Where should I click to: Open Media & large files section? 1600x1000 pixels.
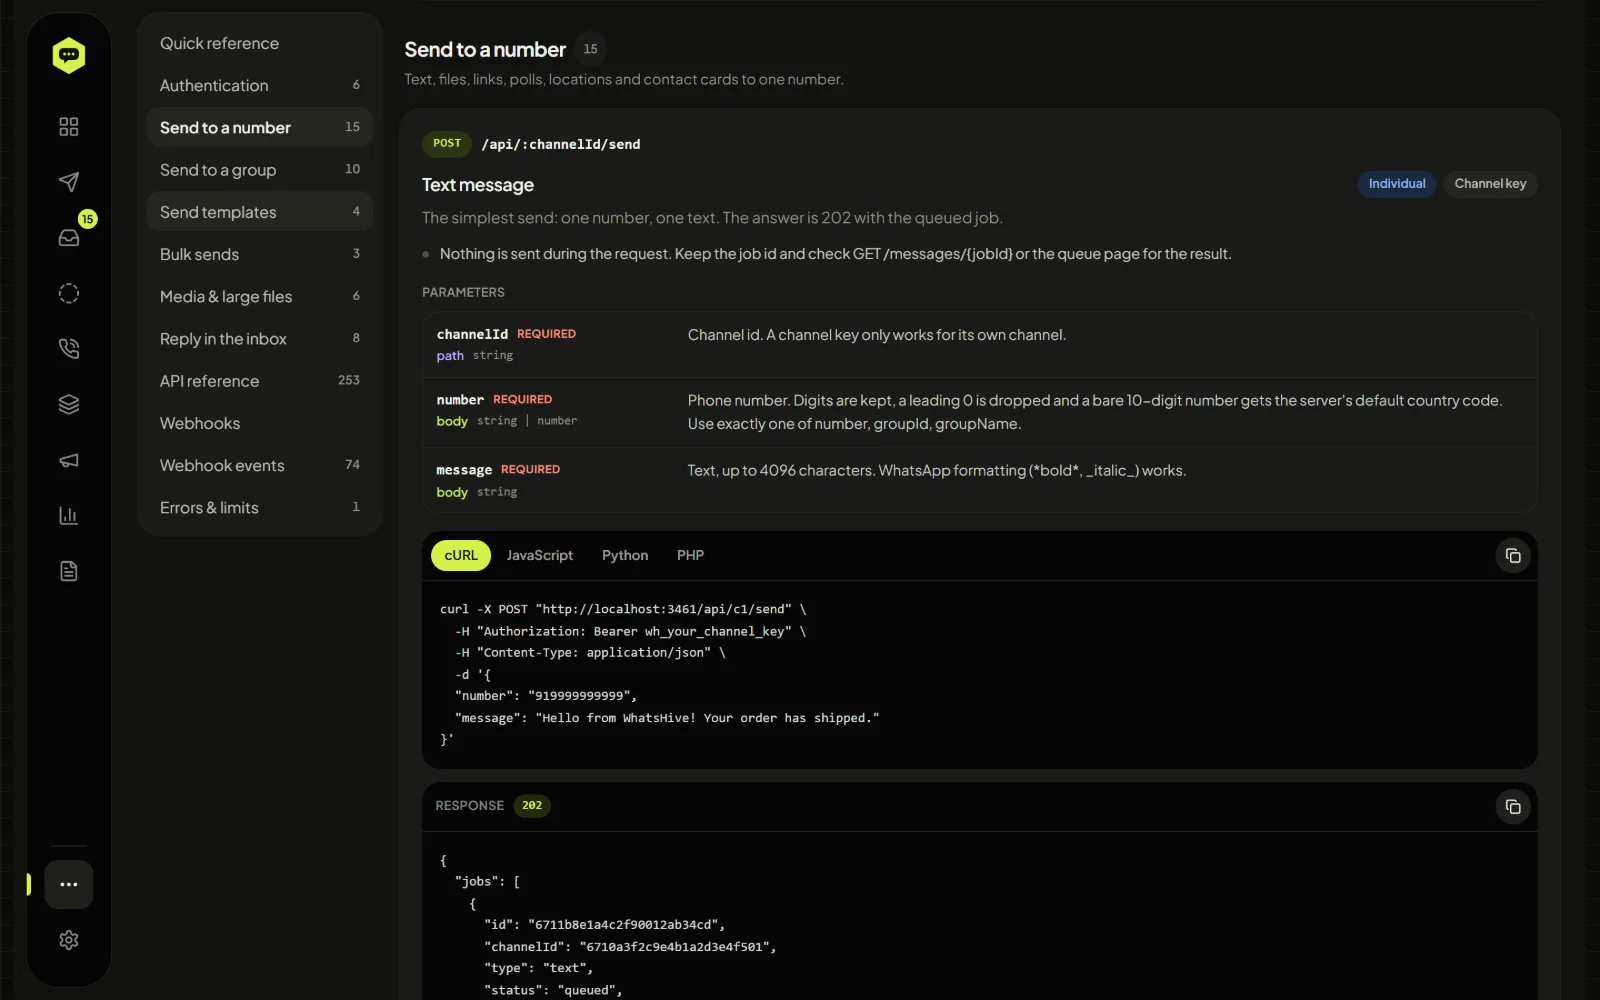[260, 296]
